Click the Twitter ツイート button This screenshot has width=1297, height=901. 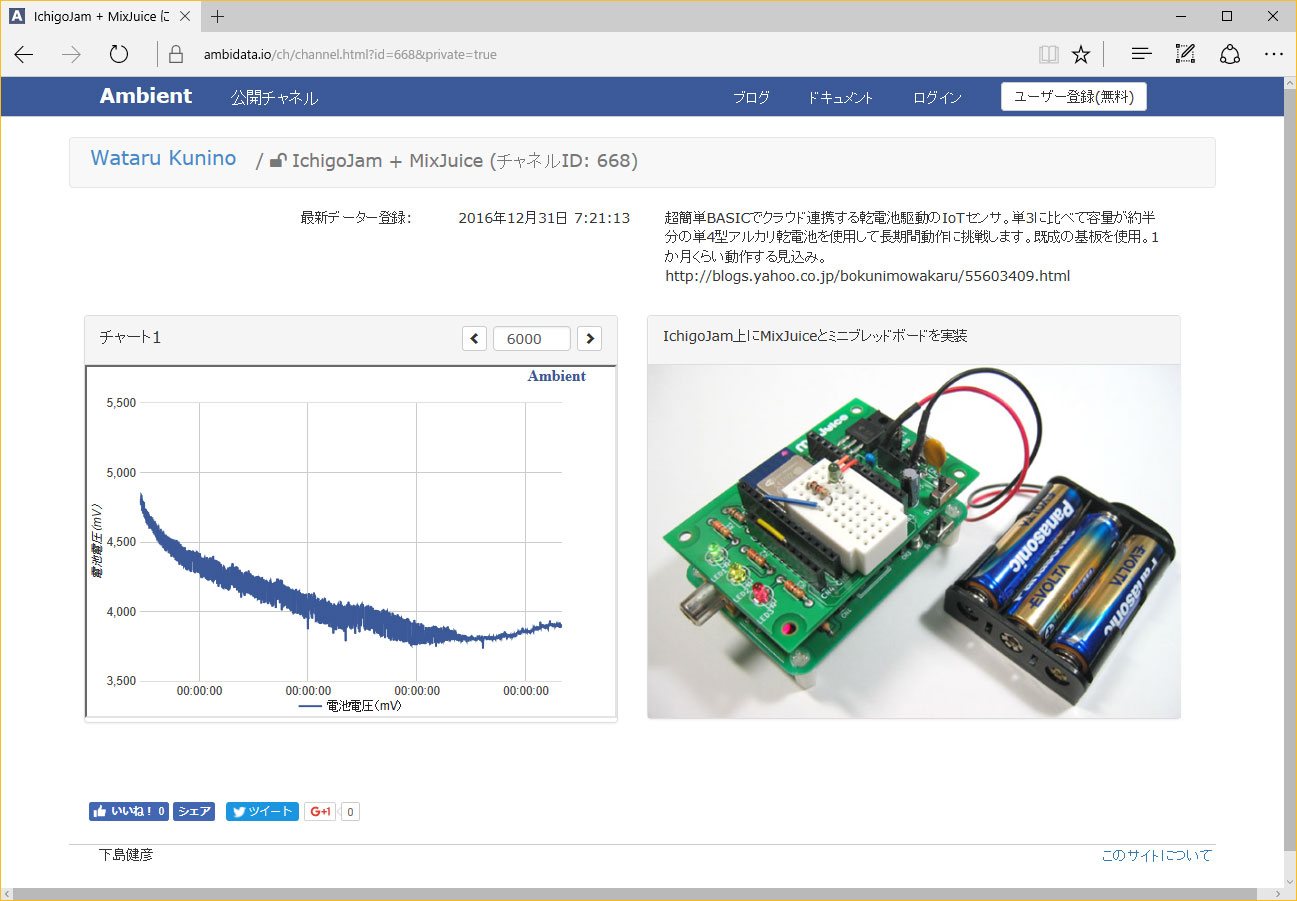262,811
